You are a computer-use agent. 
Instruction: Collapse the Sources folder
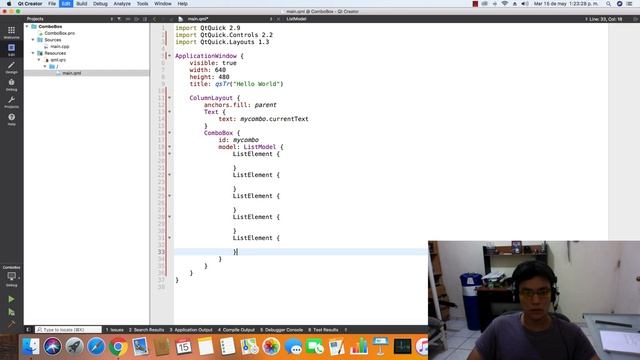(33, 40)
